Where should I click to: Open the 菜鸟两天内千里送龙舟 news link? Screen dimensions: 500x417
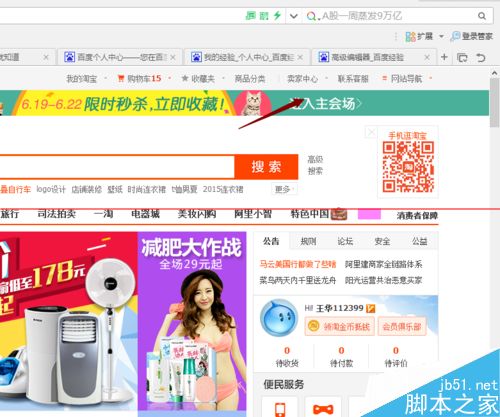pos(298,280)
